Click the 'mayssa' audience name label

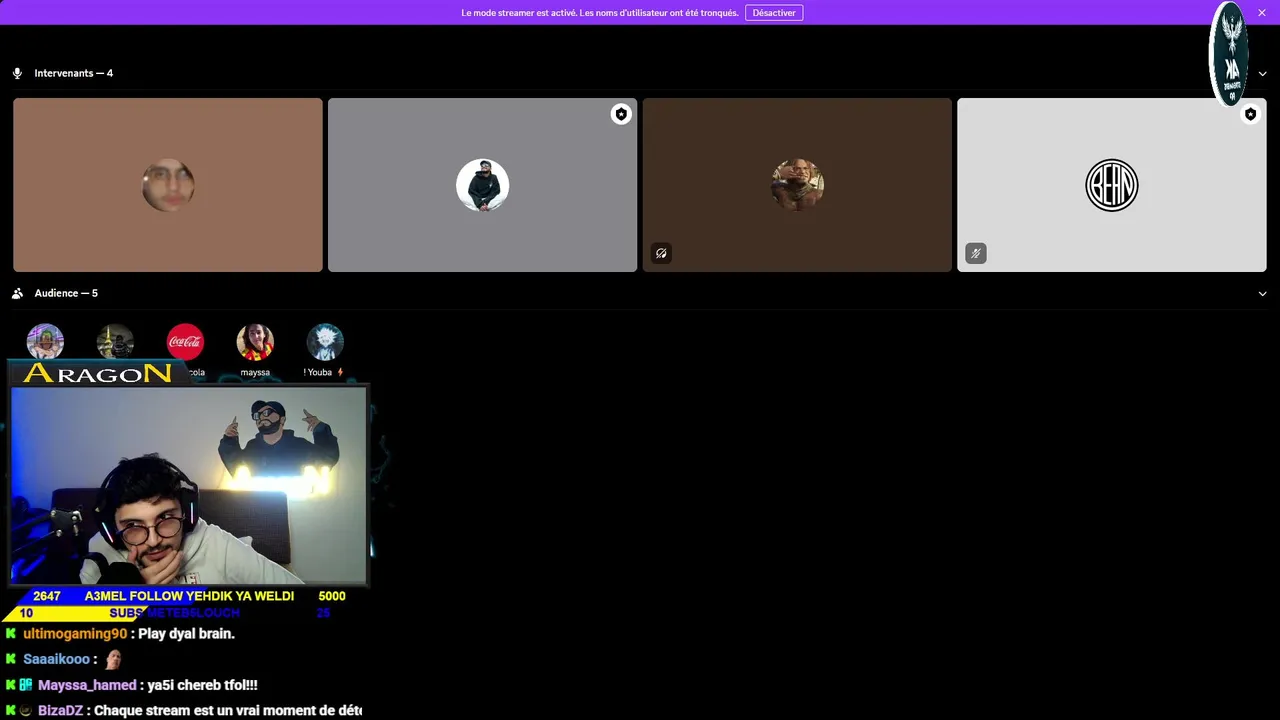click(255, 372)
